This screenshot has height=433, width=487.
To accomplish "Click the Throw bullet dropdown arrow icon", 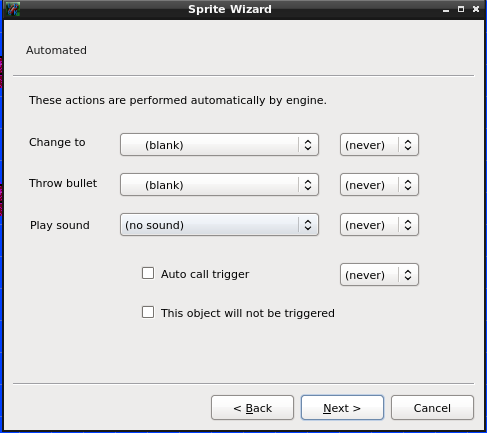I will (308, 185).
